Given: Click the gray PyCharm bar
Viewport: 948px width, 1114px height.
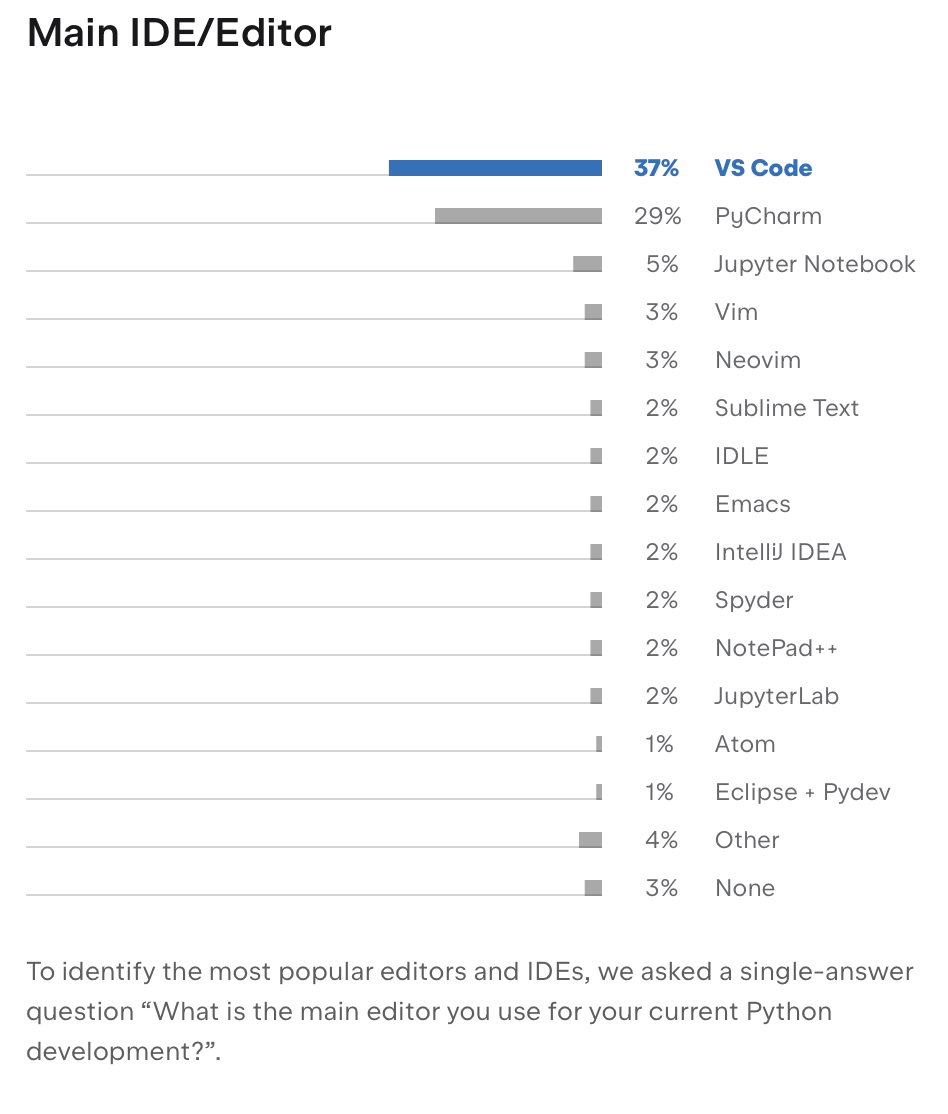Looking at the screenshot, I should click(518, 216).
